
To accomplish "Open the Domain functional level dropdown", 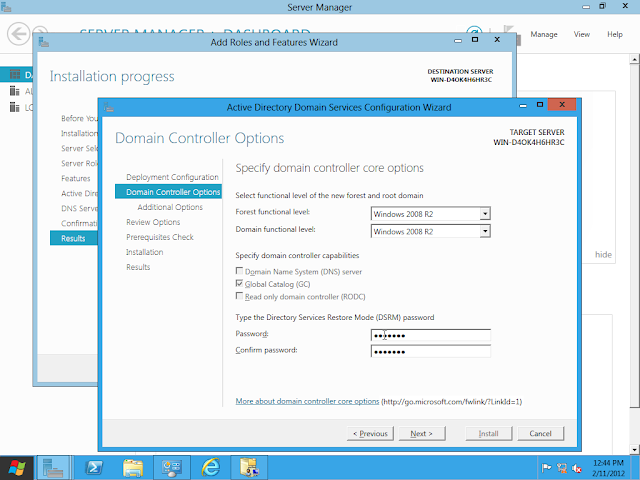I will pos(485,231).
